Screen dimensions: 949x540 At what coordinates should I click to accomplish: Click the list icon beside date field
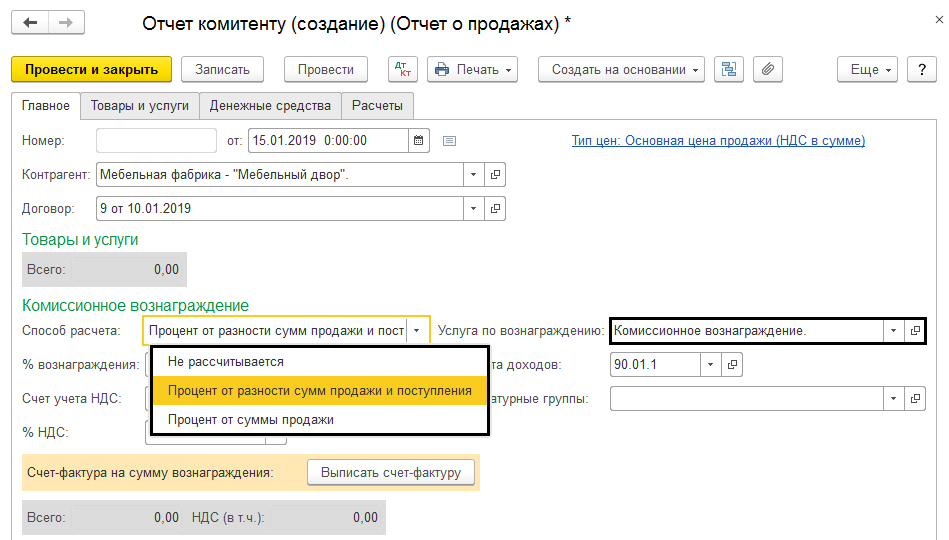point(449,141)
